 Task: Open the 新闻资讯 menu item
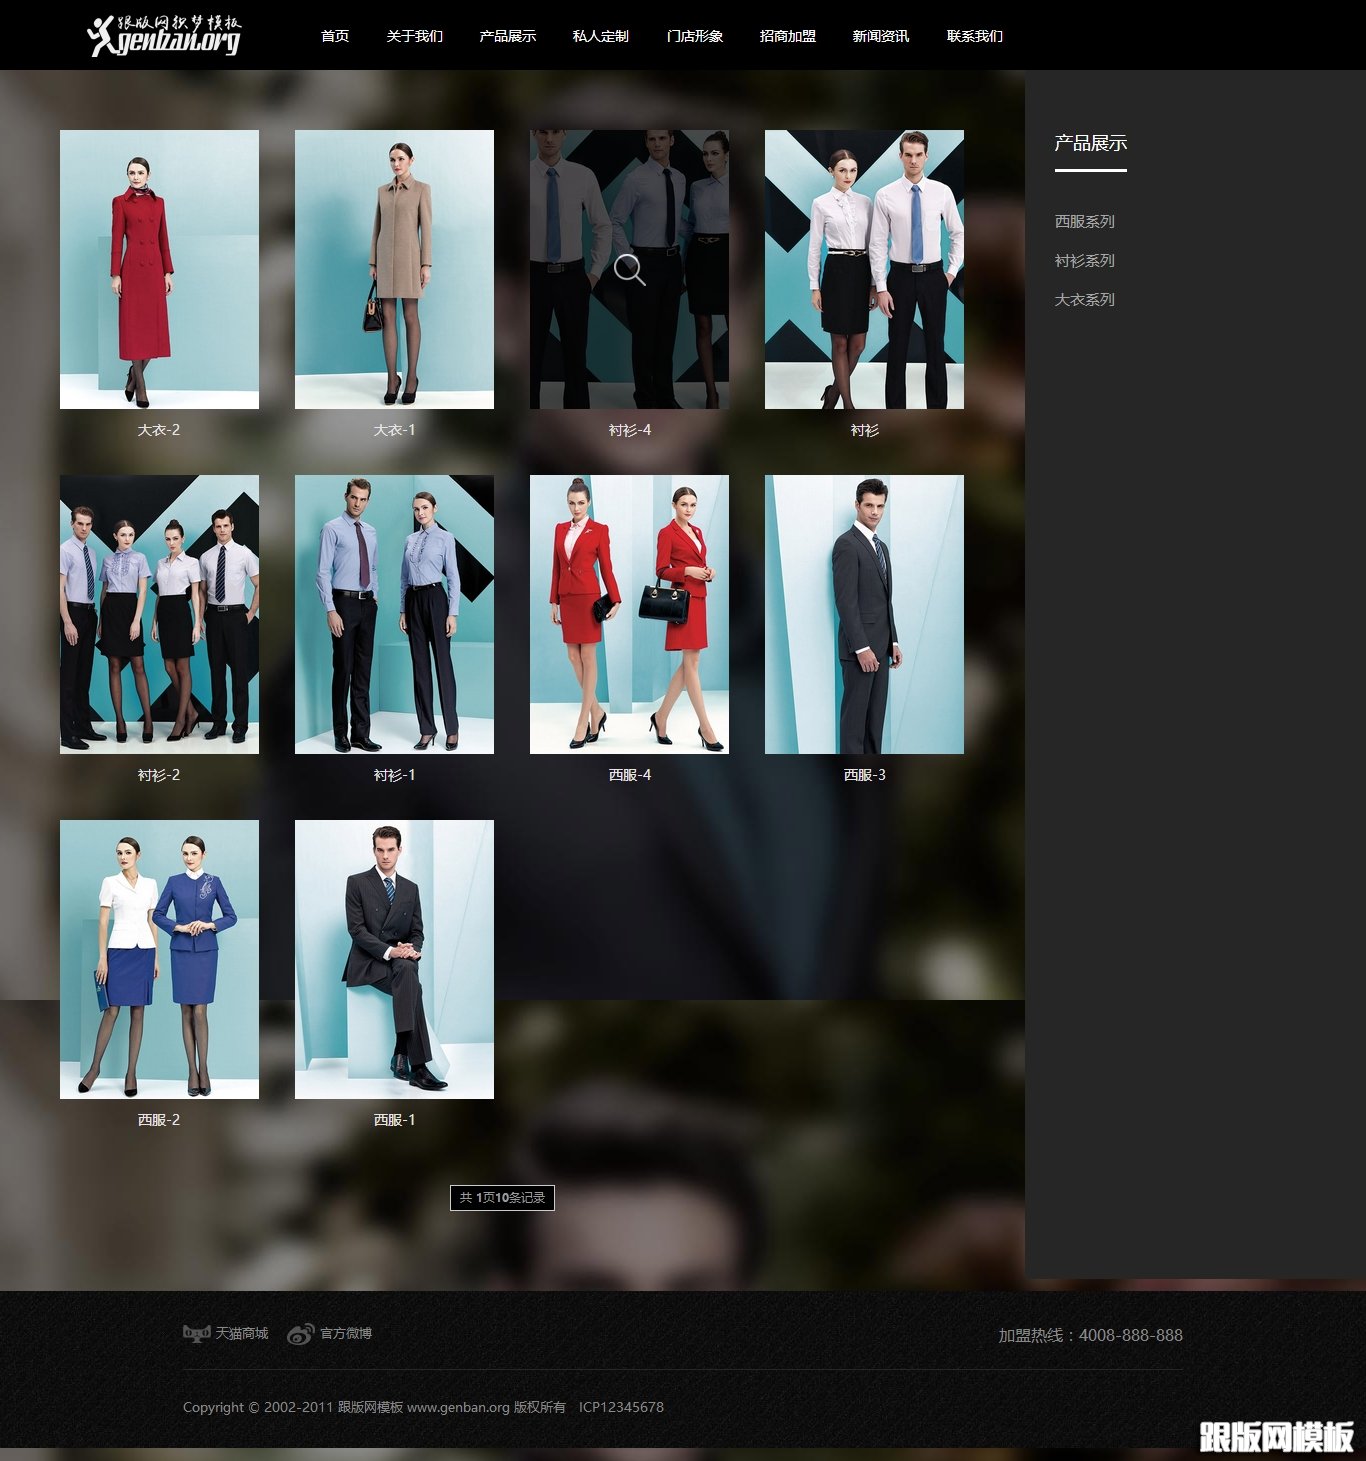point(880,36)
